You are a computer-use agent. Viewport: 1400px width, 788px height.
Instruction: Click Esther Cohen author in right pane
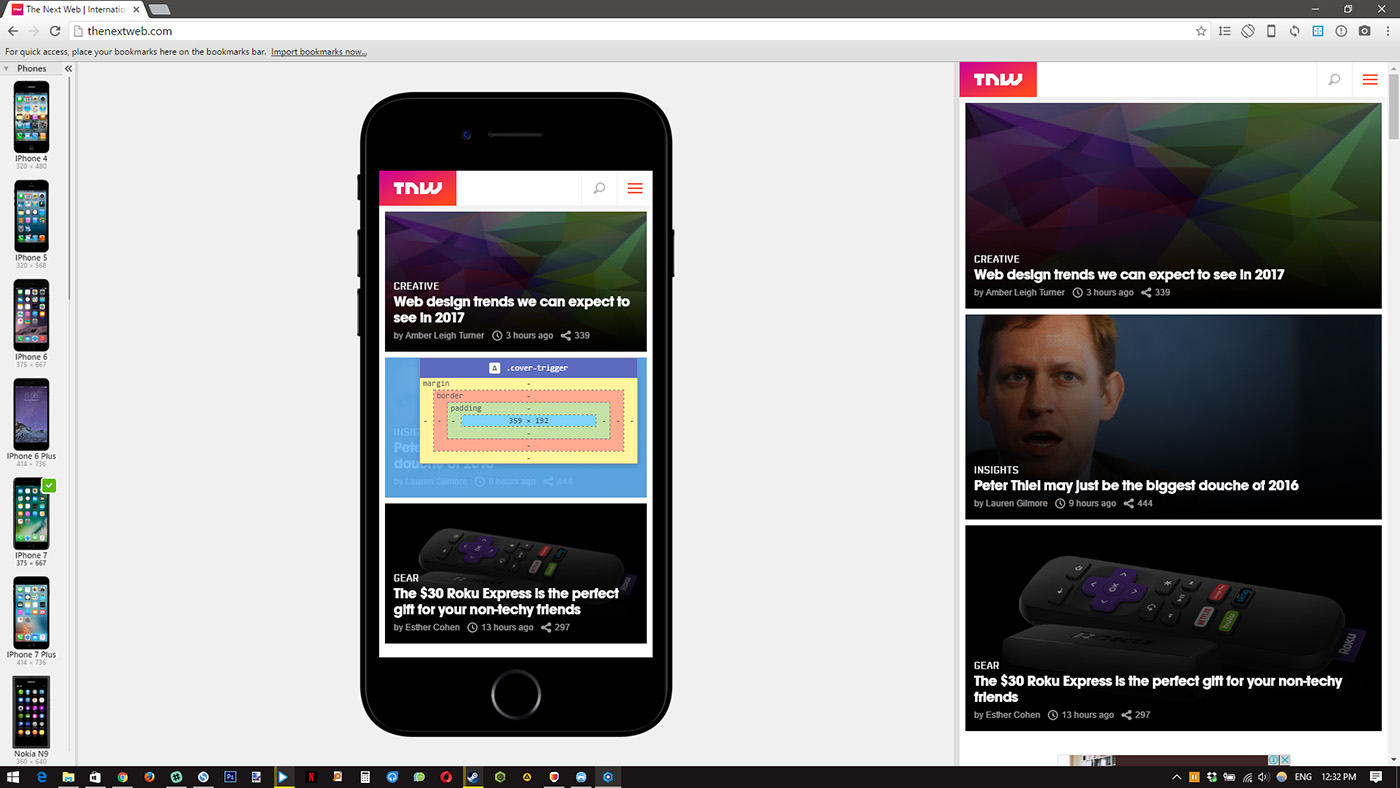1013,715
